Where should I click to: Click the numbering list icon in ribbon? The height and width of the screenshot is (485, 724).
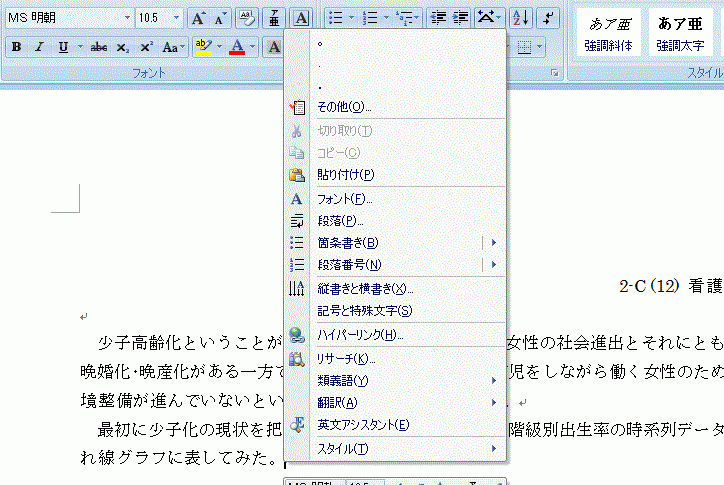tap(370, 18)
